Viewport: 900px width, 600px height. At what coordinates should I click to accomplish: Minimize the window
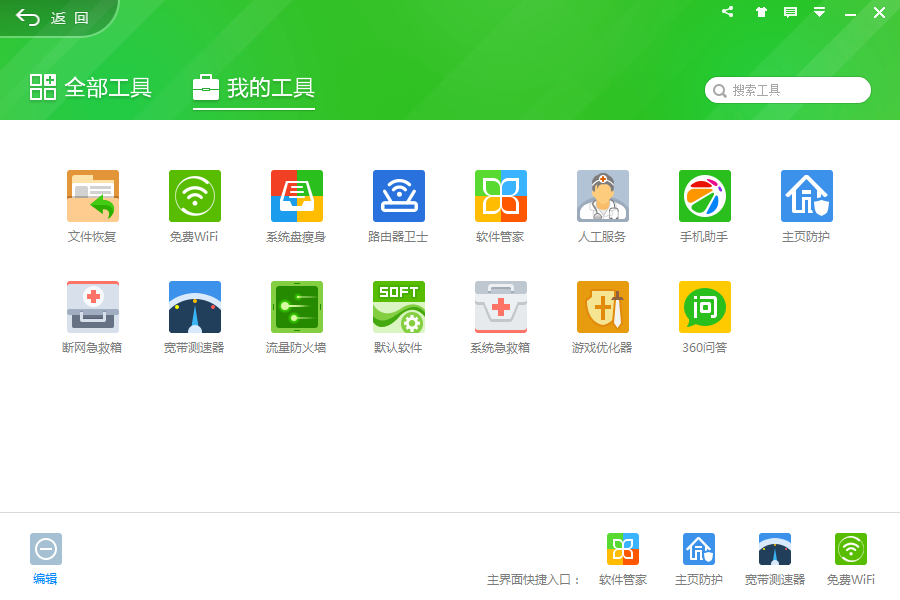(x=850, y=13)
